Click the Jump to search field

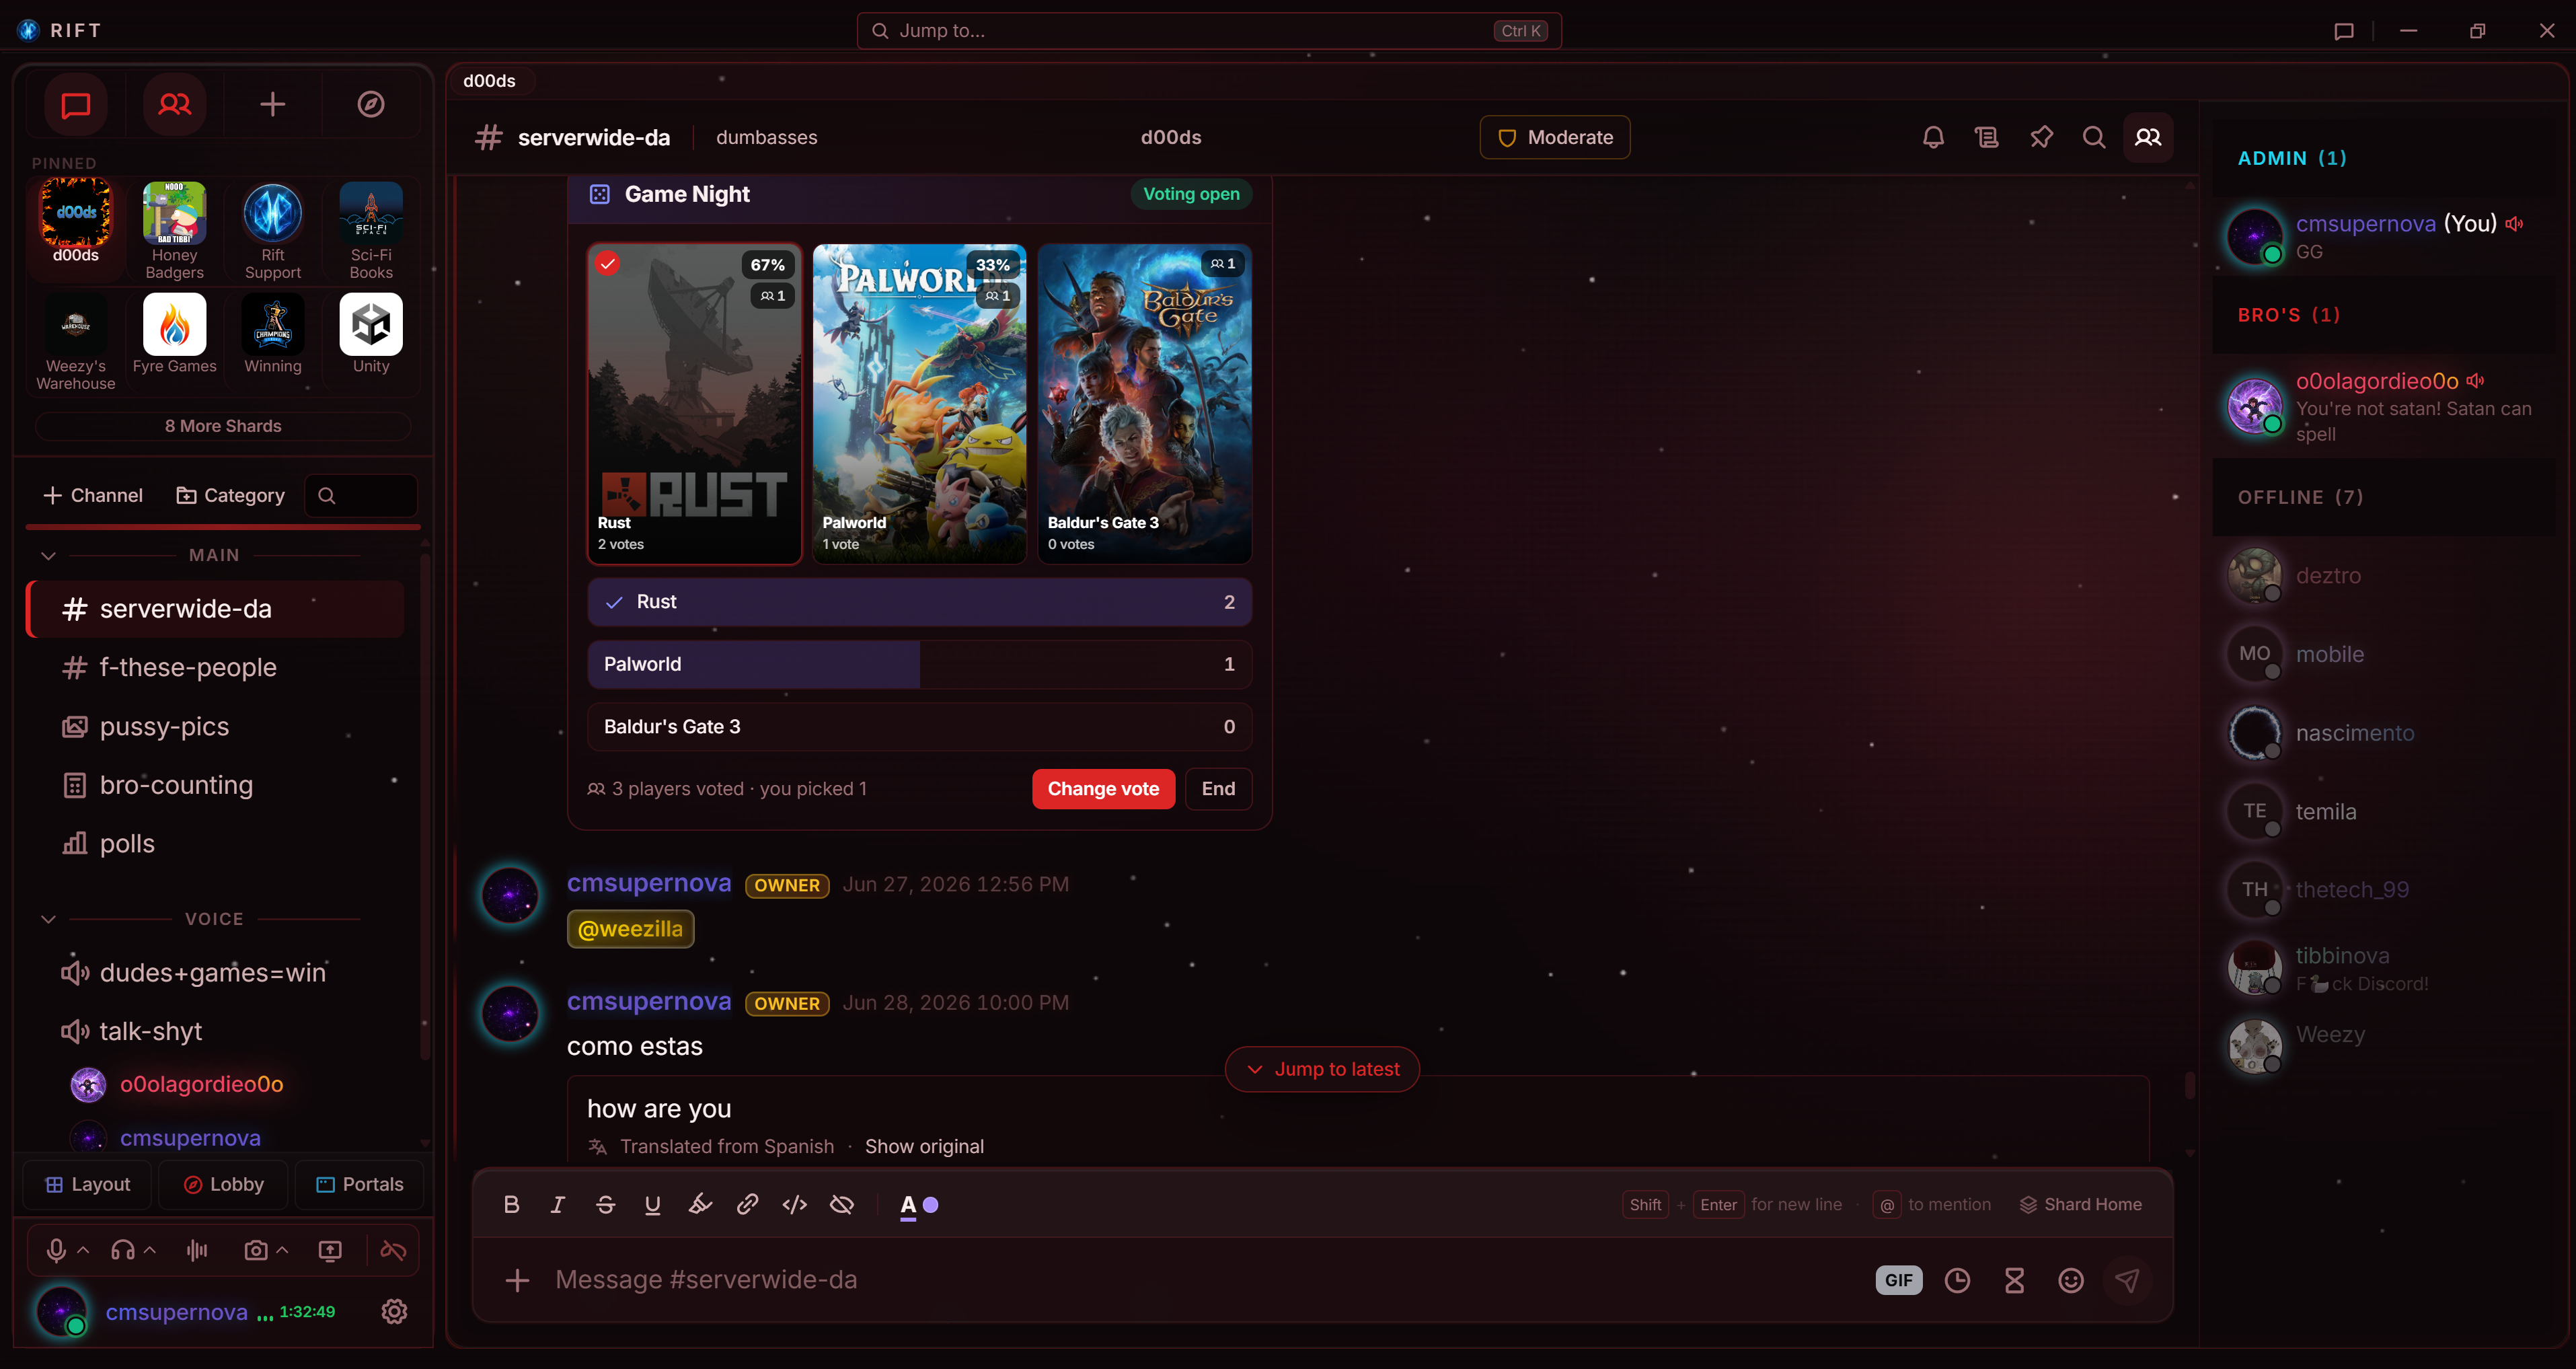(x=1209, y=30)
